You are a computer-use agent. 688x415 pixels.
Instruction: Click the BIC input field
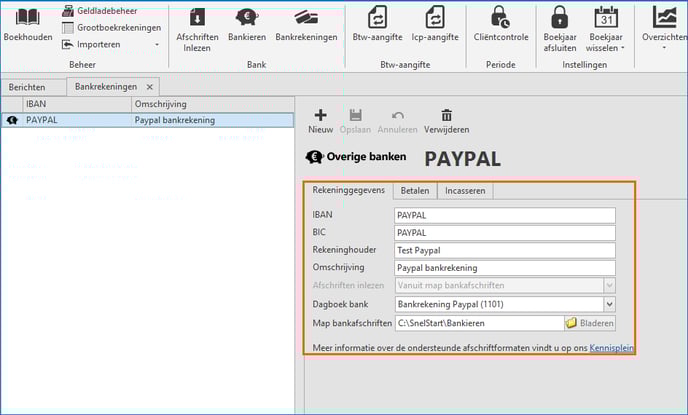(505, 233)
